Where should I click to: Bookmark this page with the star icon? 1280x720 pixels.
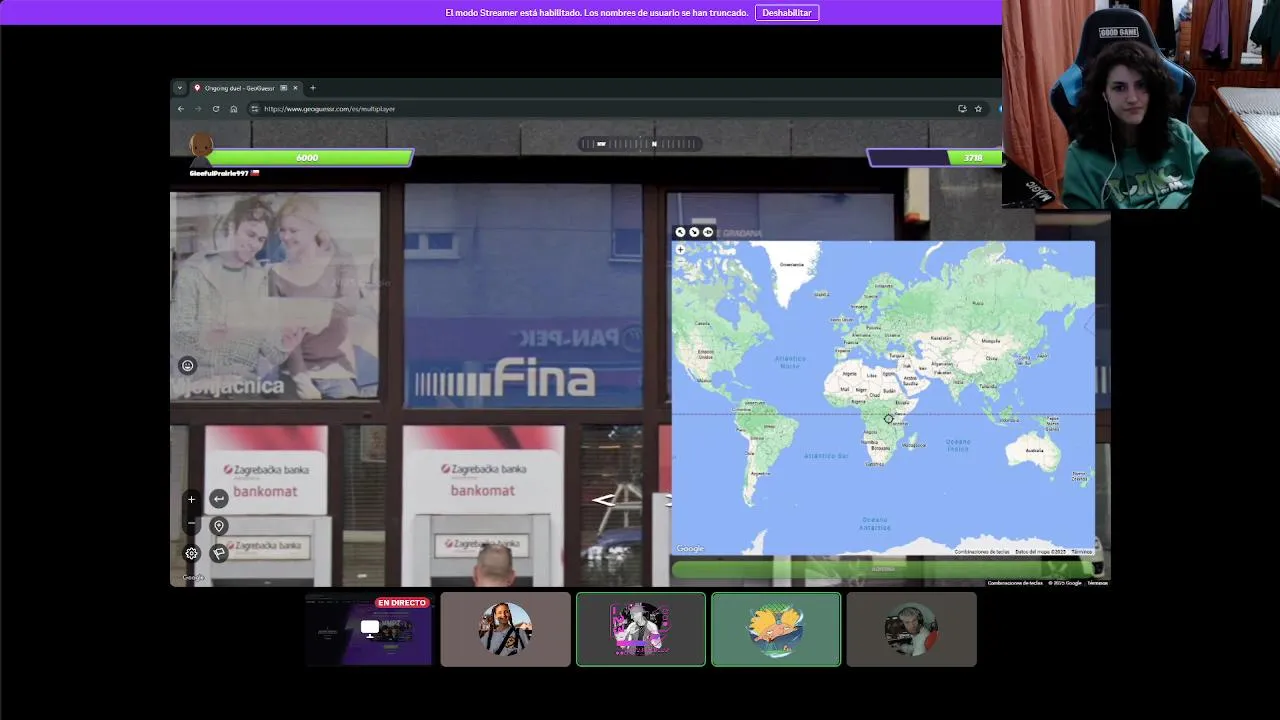[x=978, y=108]
